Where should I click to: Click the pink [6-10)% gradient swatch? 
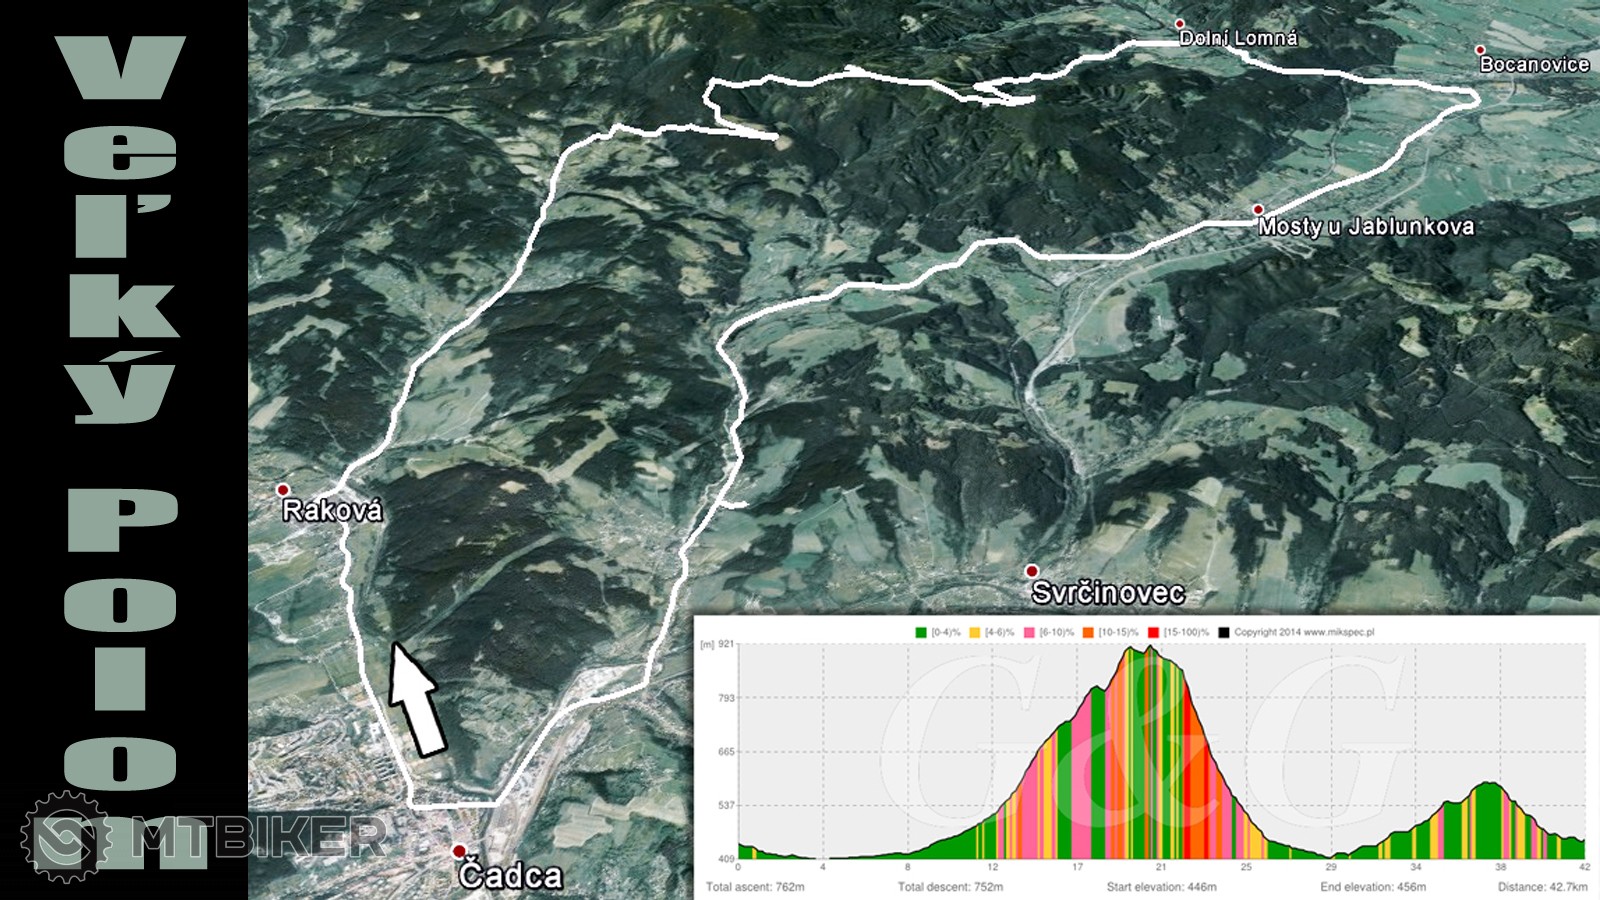click(x=1029, y=632)
